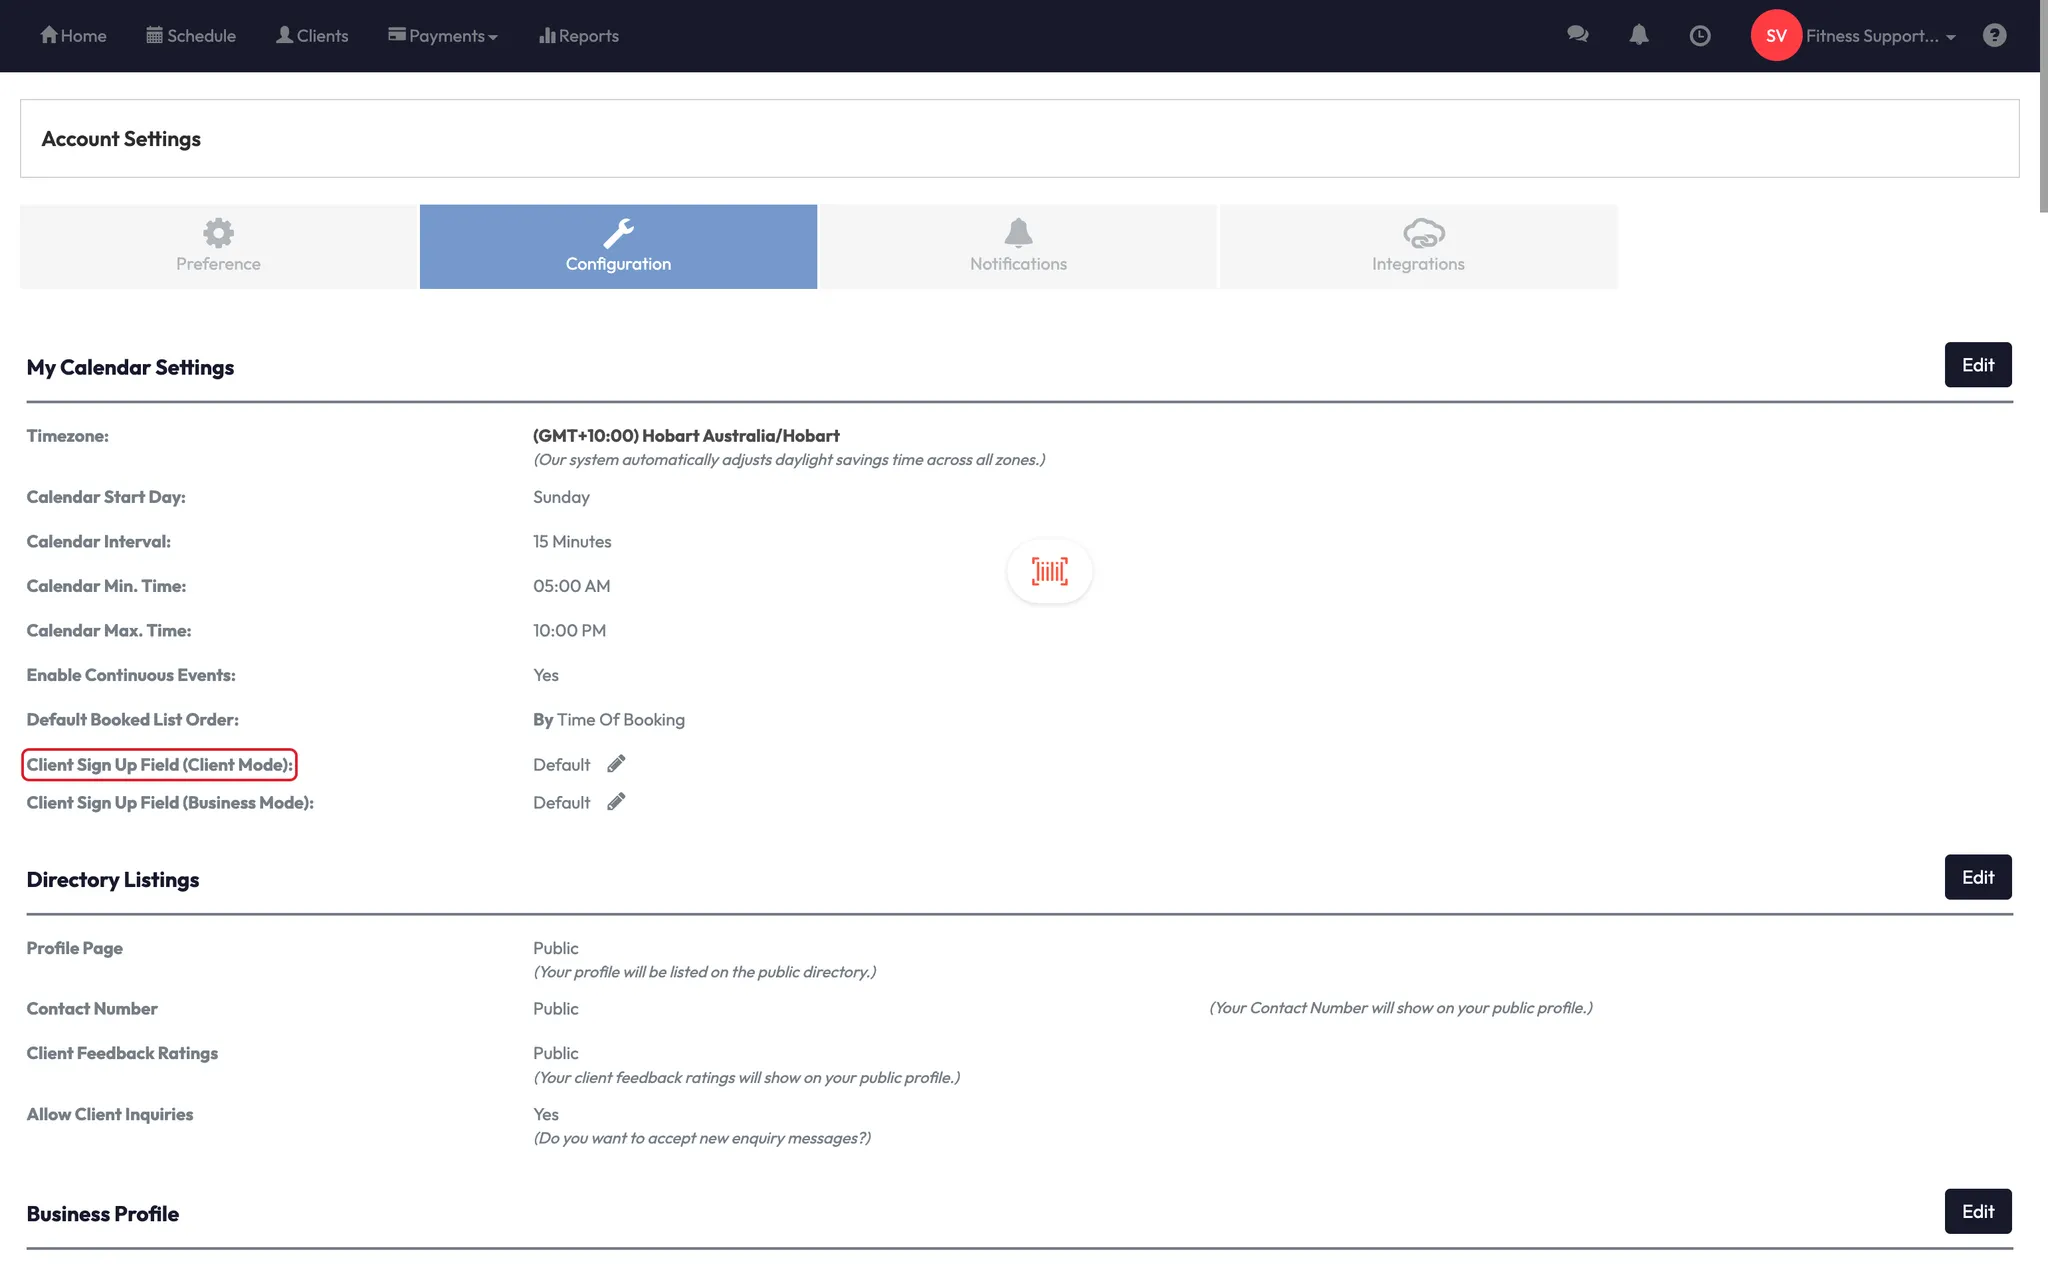
Task: Open the messages chat icon
Action: tap(1578, 35)
